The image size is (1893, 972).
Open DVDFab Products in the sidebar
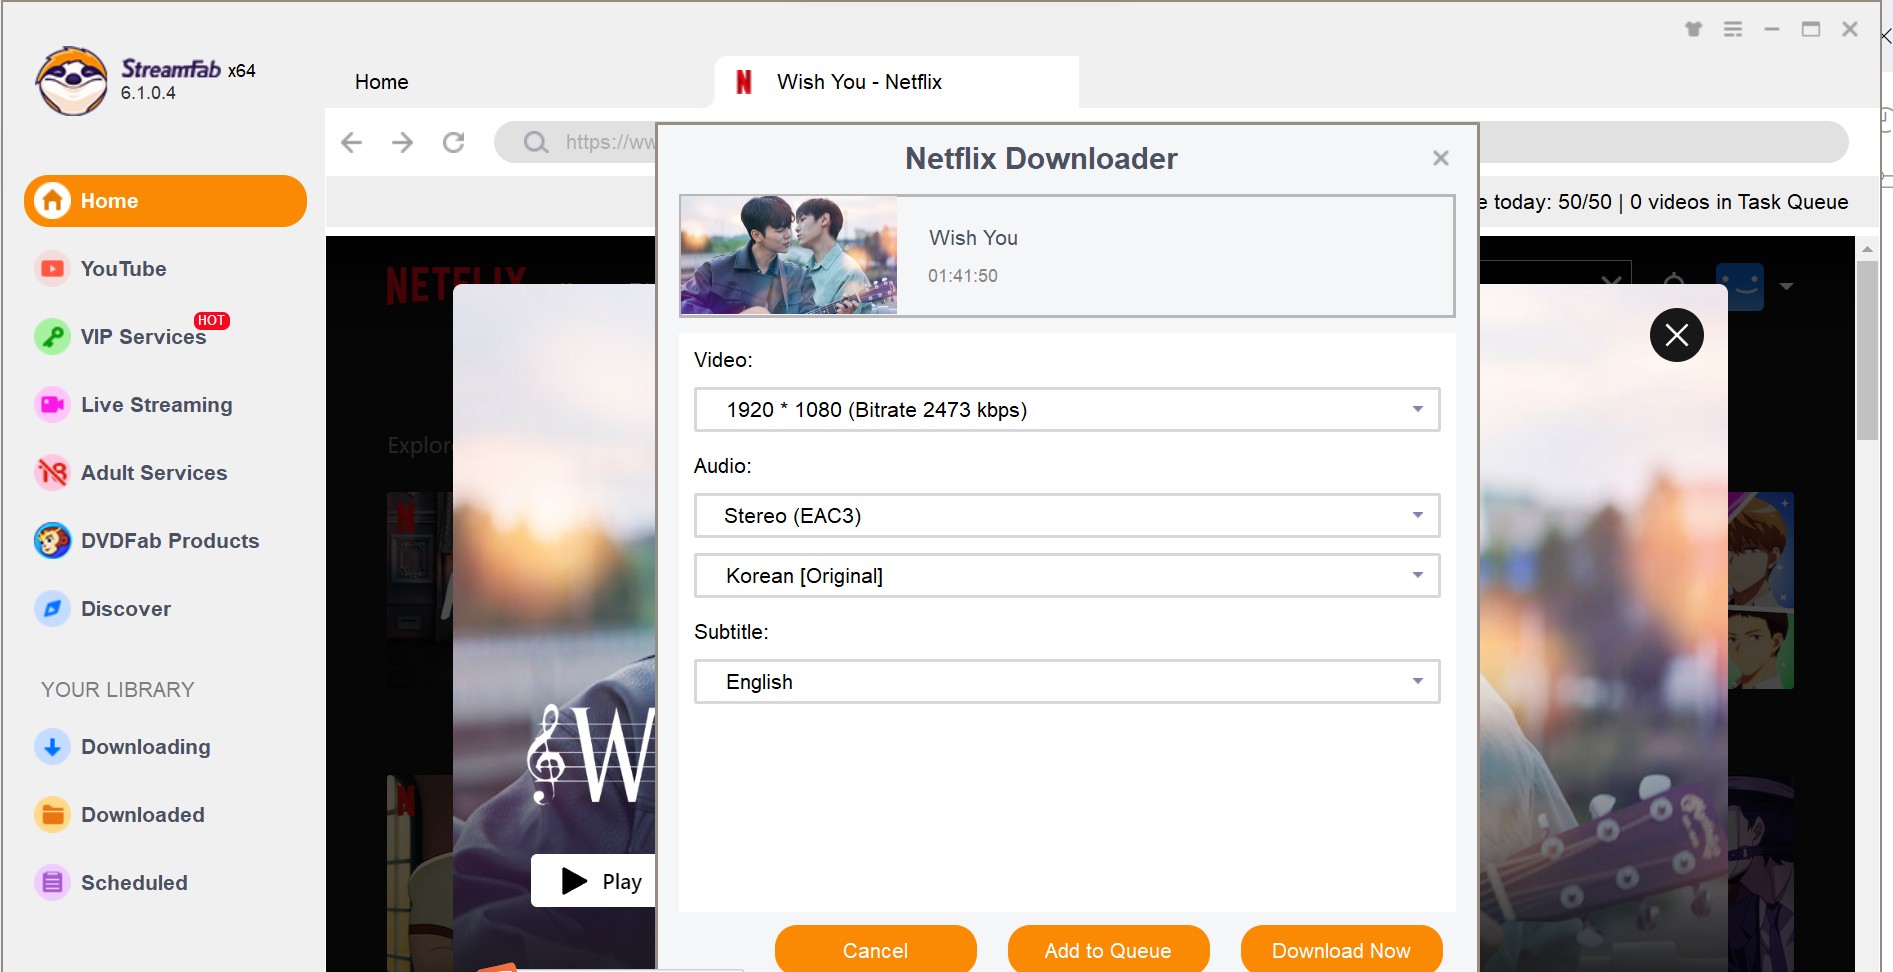pyautogui.click(x=169, y=541)
